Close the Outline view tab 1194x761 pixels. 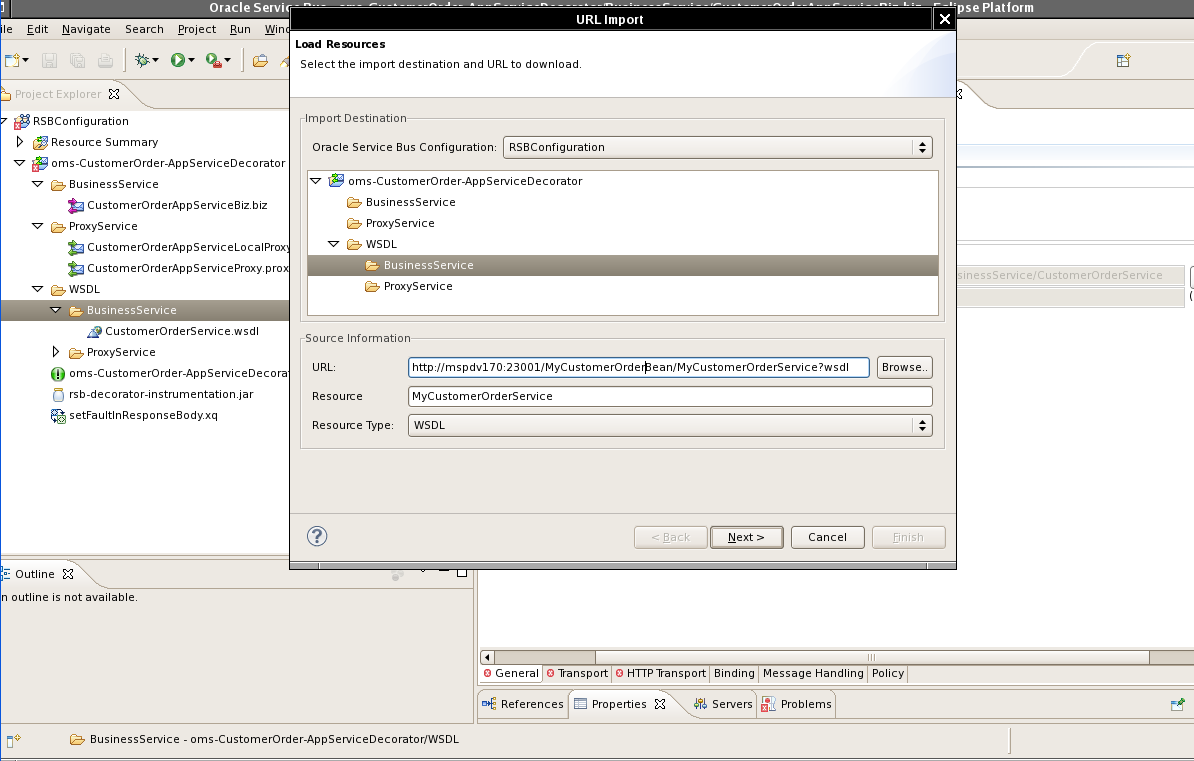point(68,574)
